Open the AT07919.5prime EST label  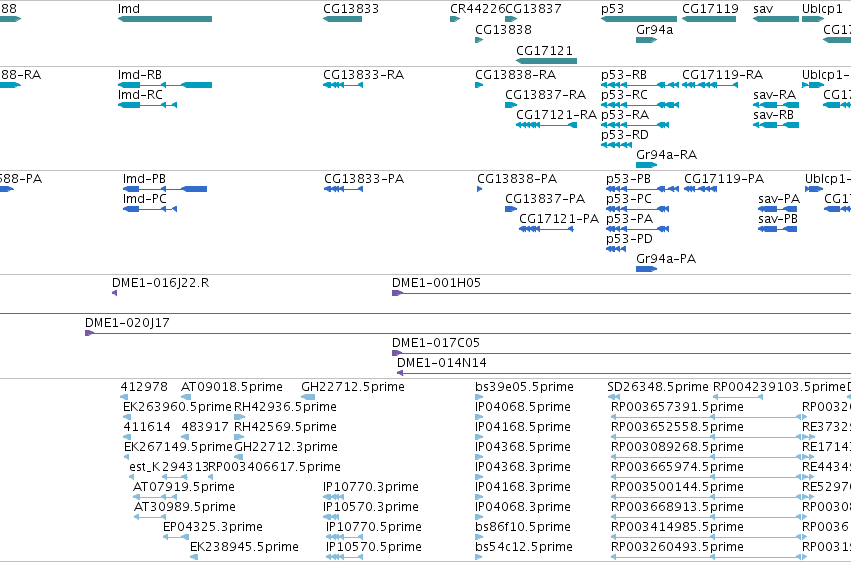click(184, 488)
